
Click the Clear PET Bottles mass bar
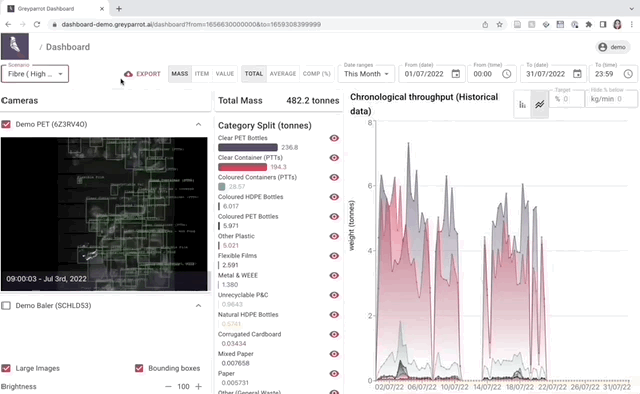click(248, 147)
